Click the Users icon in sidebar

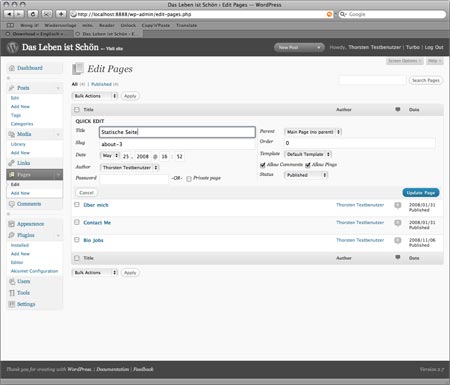point(12,281)
